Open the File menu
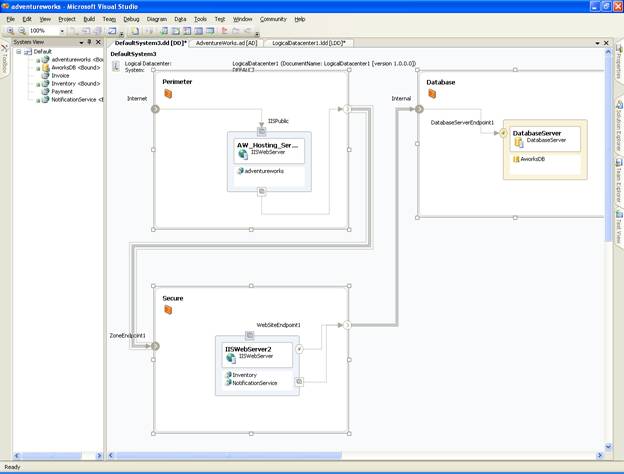The image size is (624, 474). [11, 19]
